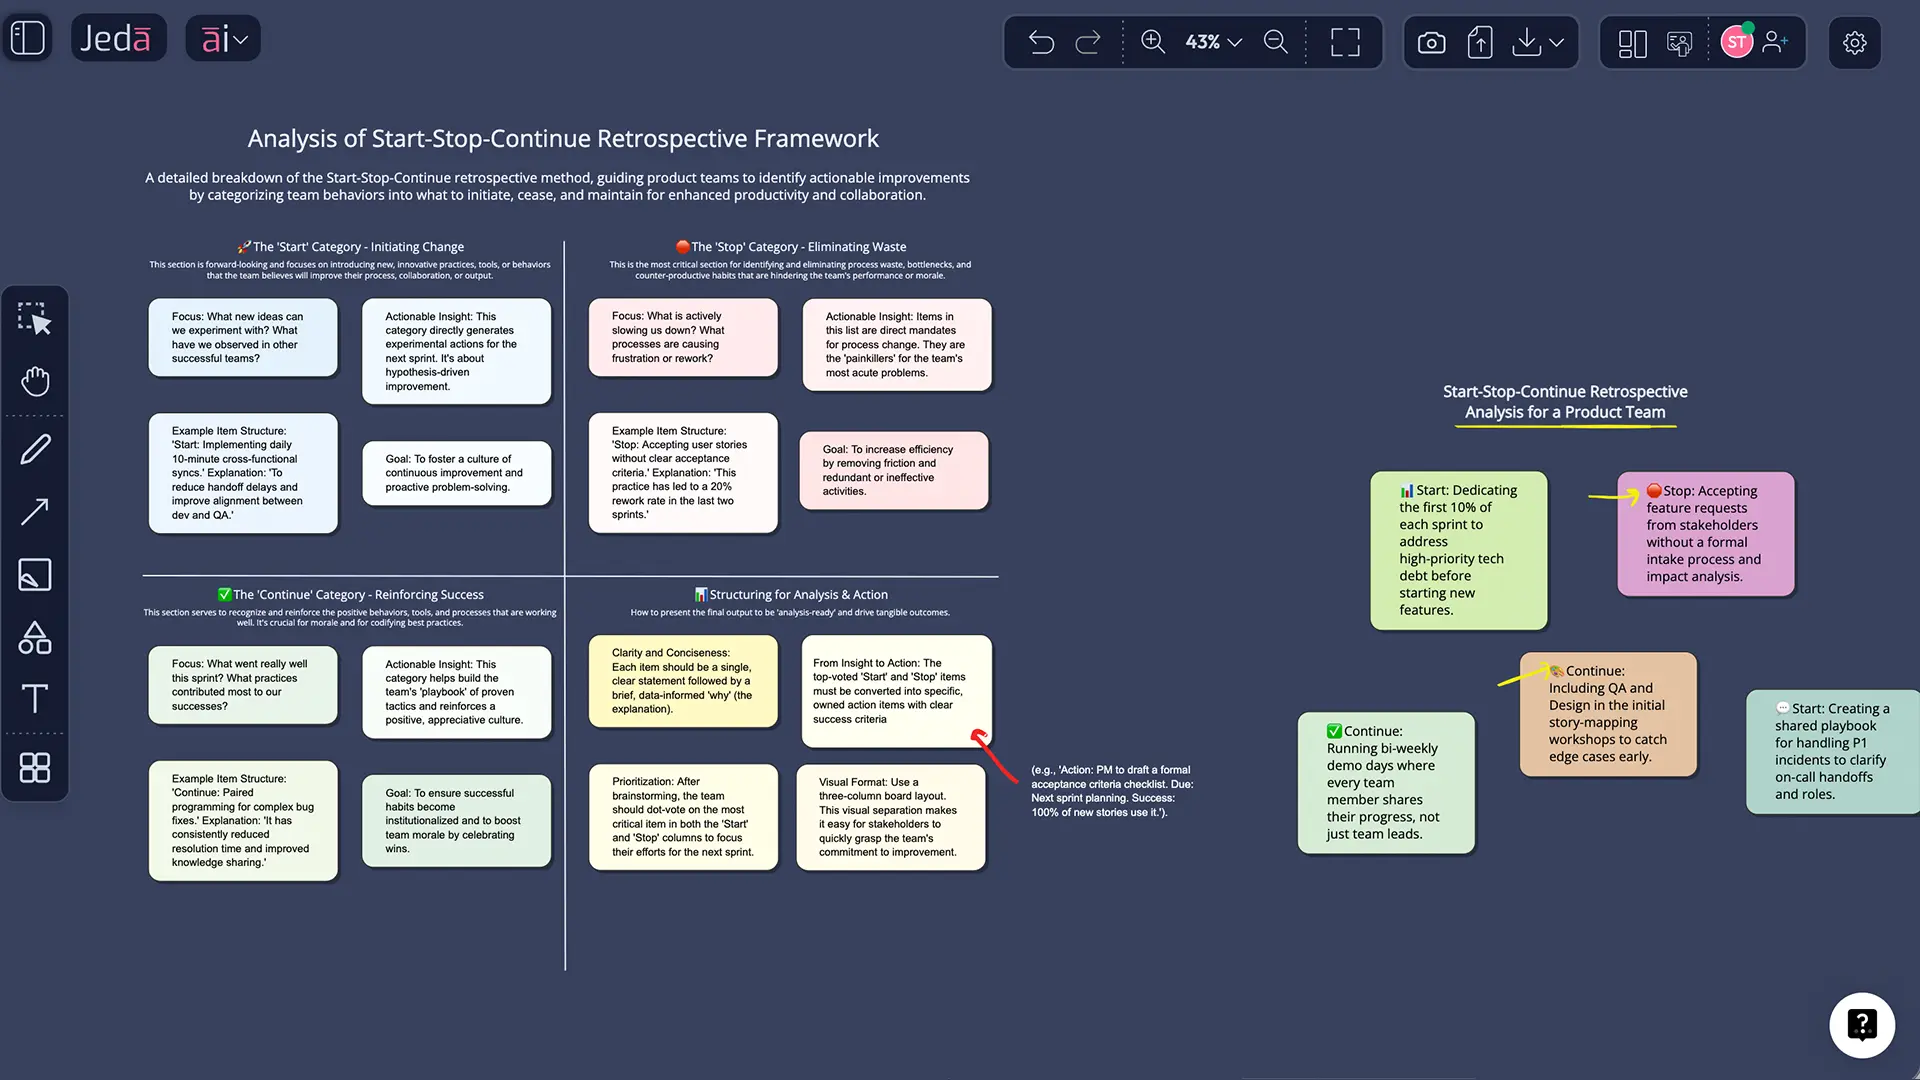Select the selection cursor tool
Viewport: 1920px width, 1080px height.
pyautogui.click(x=35, y=319)
